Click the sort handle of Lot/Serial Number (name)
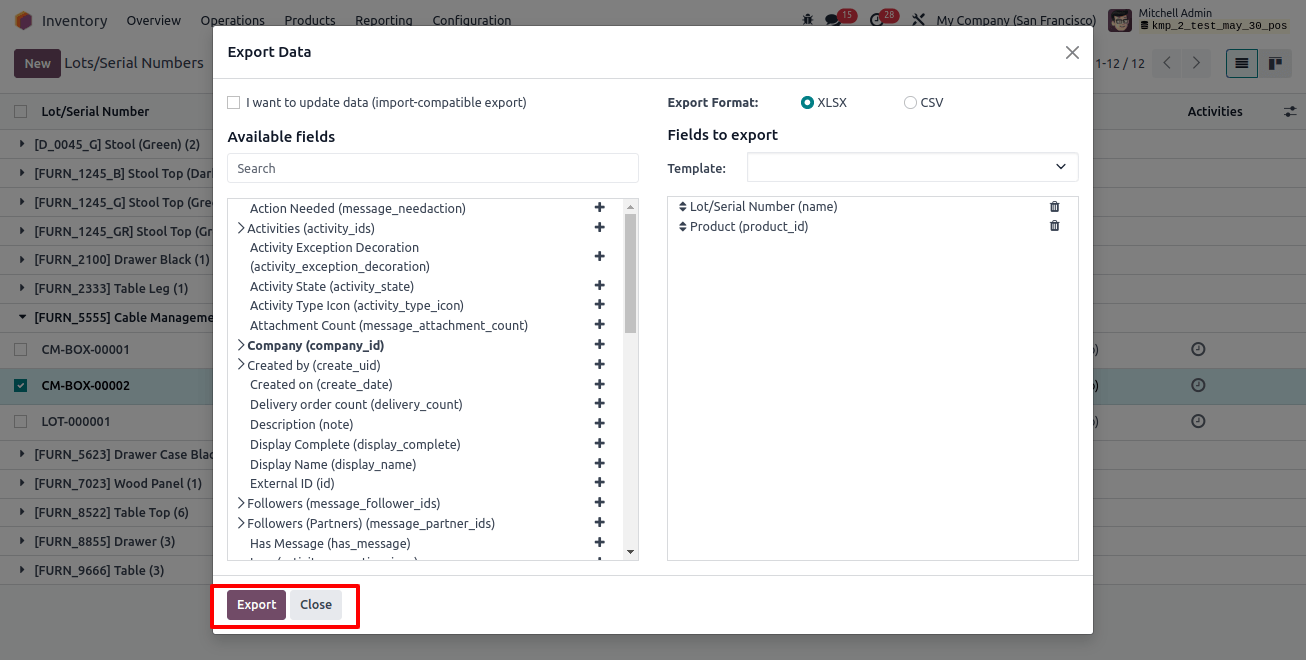The height and width of the screenshot is (660, 1306). point(683,207)
